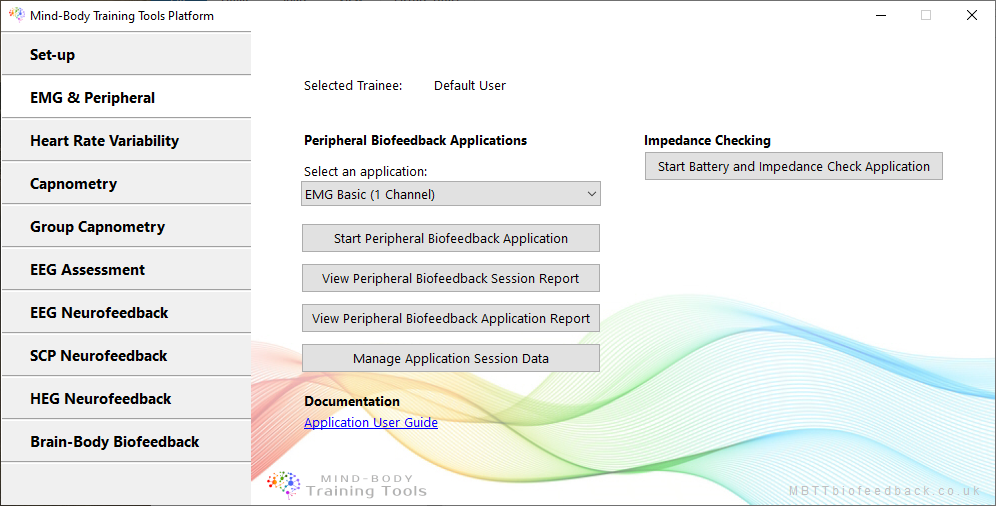The height and width of the screenshot is (506, 996).
Task: Open the Application User Guide link
Action: (x=371, y=422)
